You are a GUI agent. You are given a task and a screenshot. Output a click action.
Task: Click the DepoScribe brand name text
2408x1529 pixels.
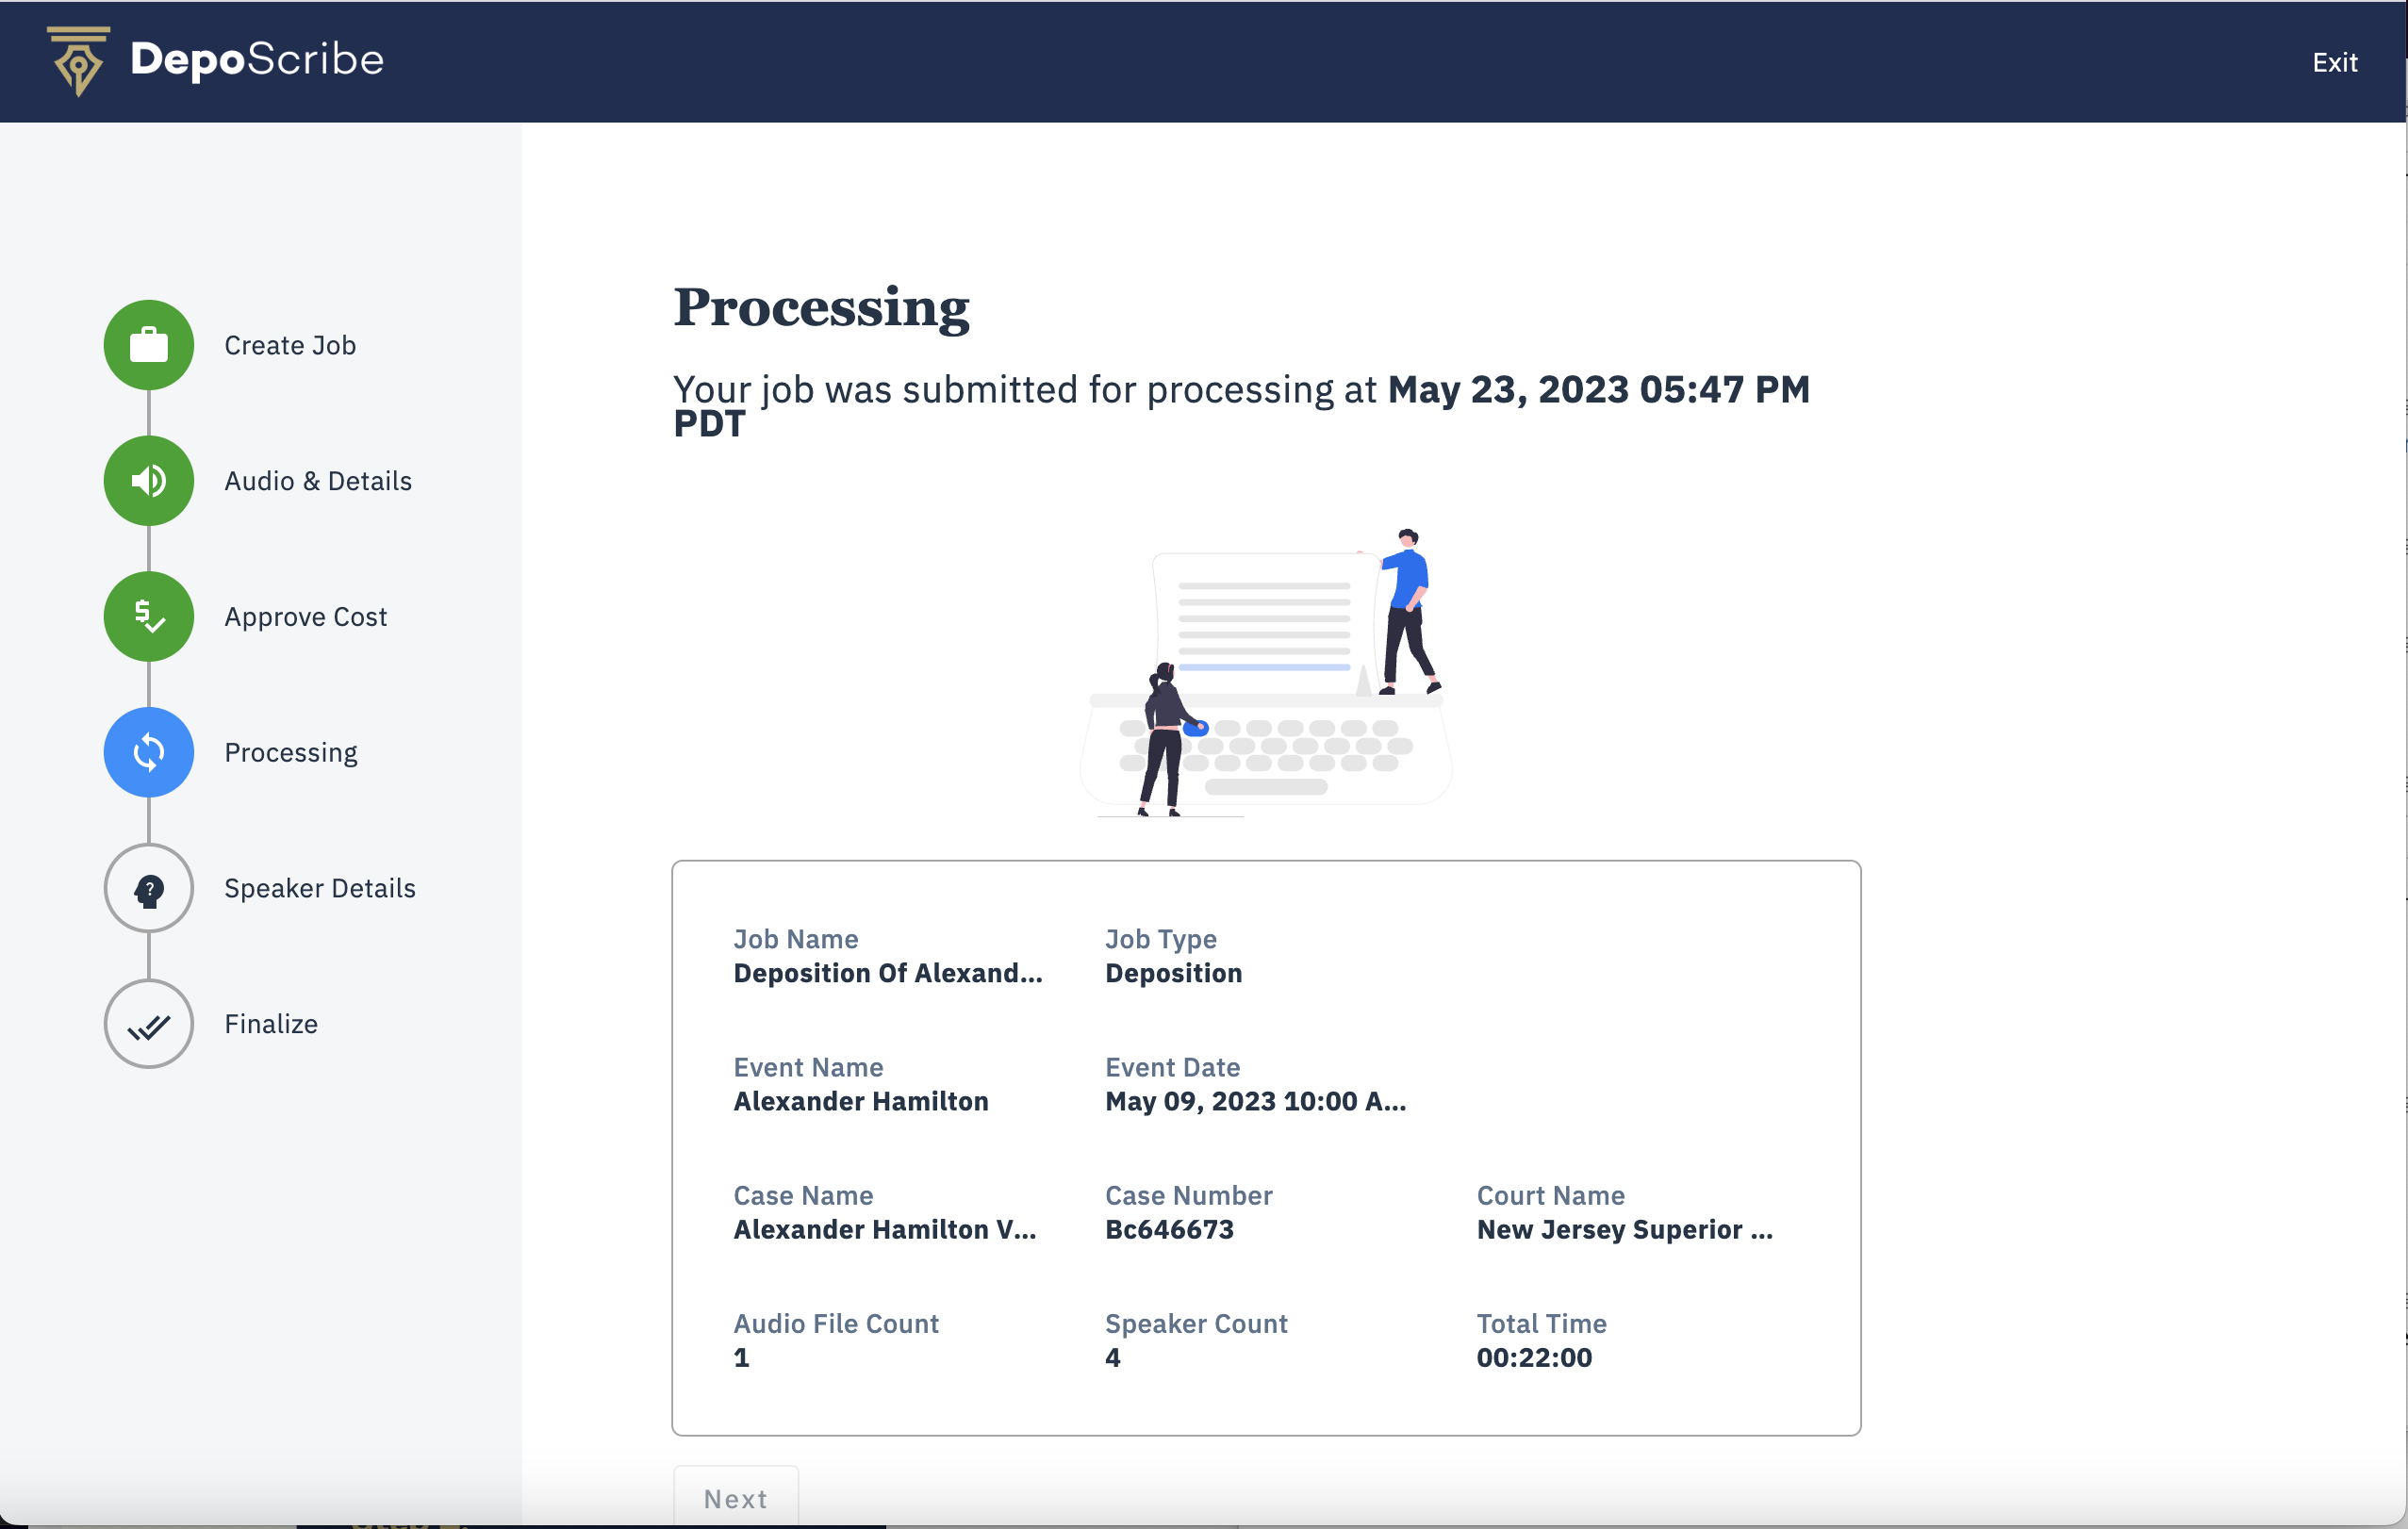pos(257,60)
